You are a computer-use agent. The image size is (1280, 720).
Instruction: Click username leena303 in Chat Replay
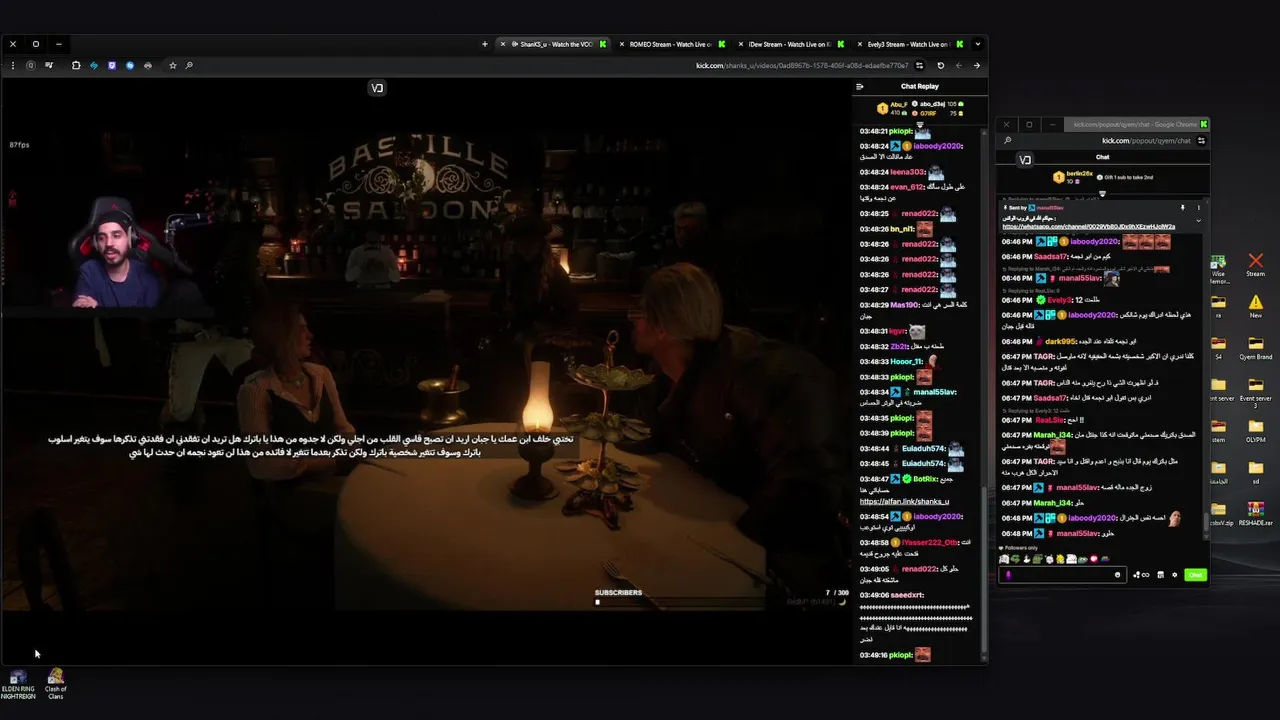tap(908, 172)
